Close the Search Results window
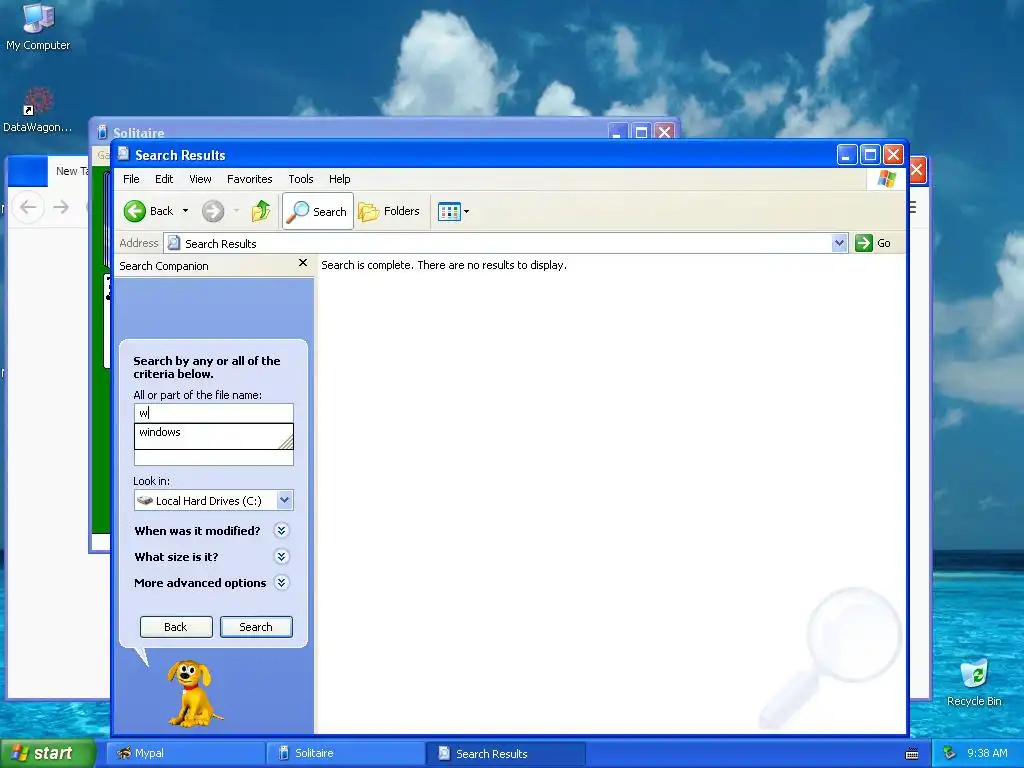Viewport: 1024px width, 768px height. [893, 155]
